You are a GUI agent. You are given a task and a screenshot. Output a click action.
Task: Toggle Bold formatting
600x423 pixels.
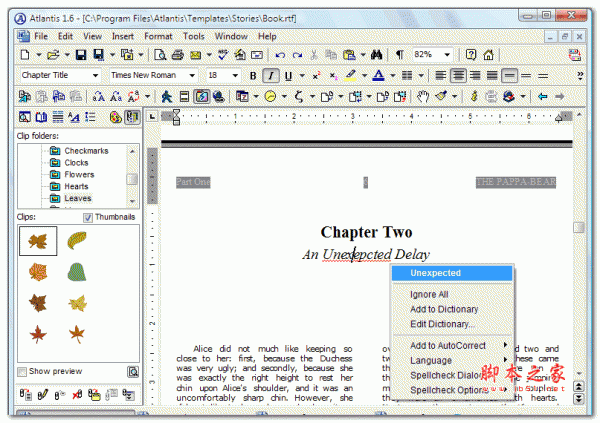point(253,76)
